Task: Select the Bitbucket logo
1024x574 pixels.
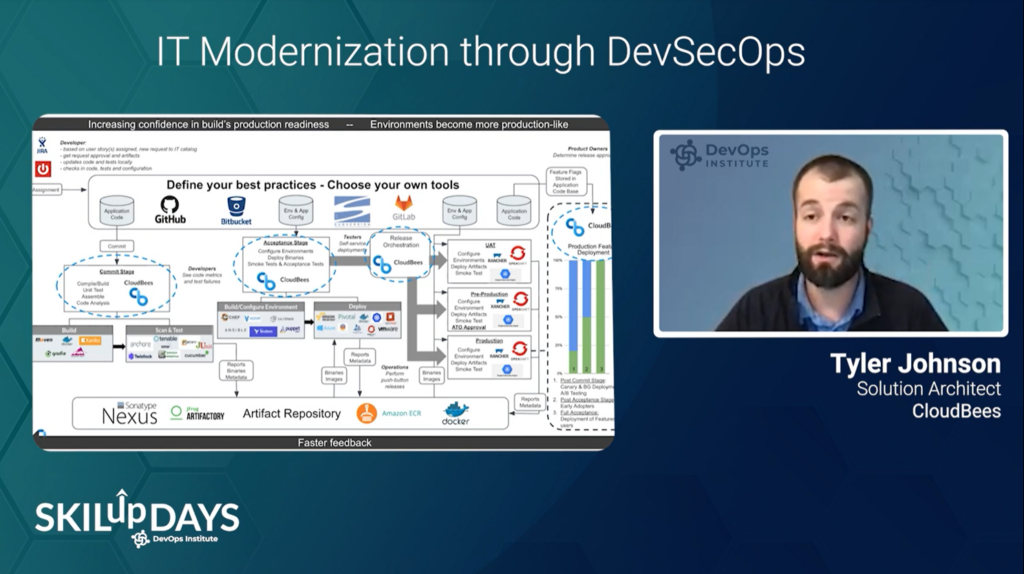Action: click(236, 210)
